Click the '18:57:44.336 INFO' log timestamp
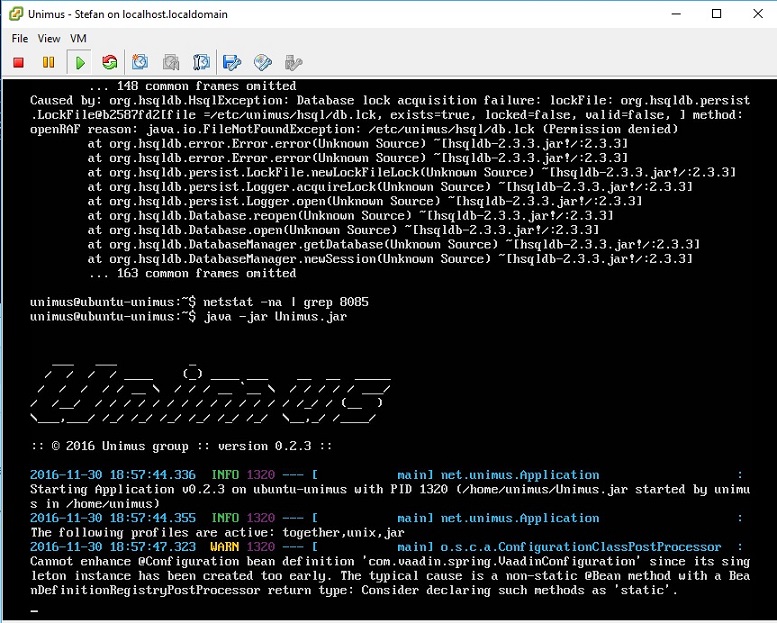The width and height of the screenshot is (777, 623). pyautogui.click(x=112, y=475)
